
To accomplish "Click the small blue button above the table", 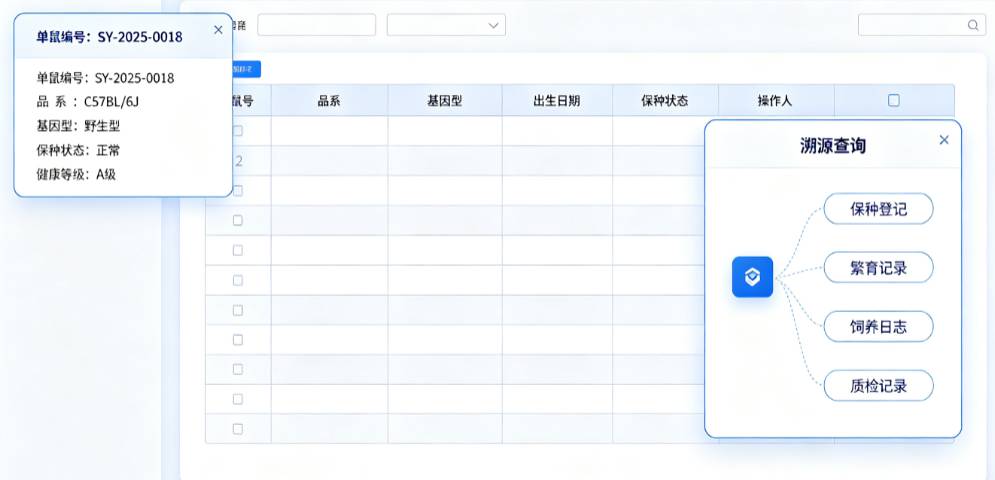I will click(246, 69).
